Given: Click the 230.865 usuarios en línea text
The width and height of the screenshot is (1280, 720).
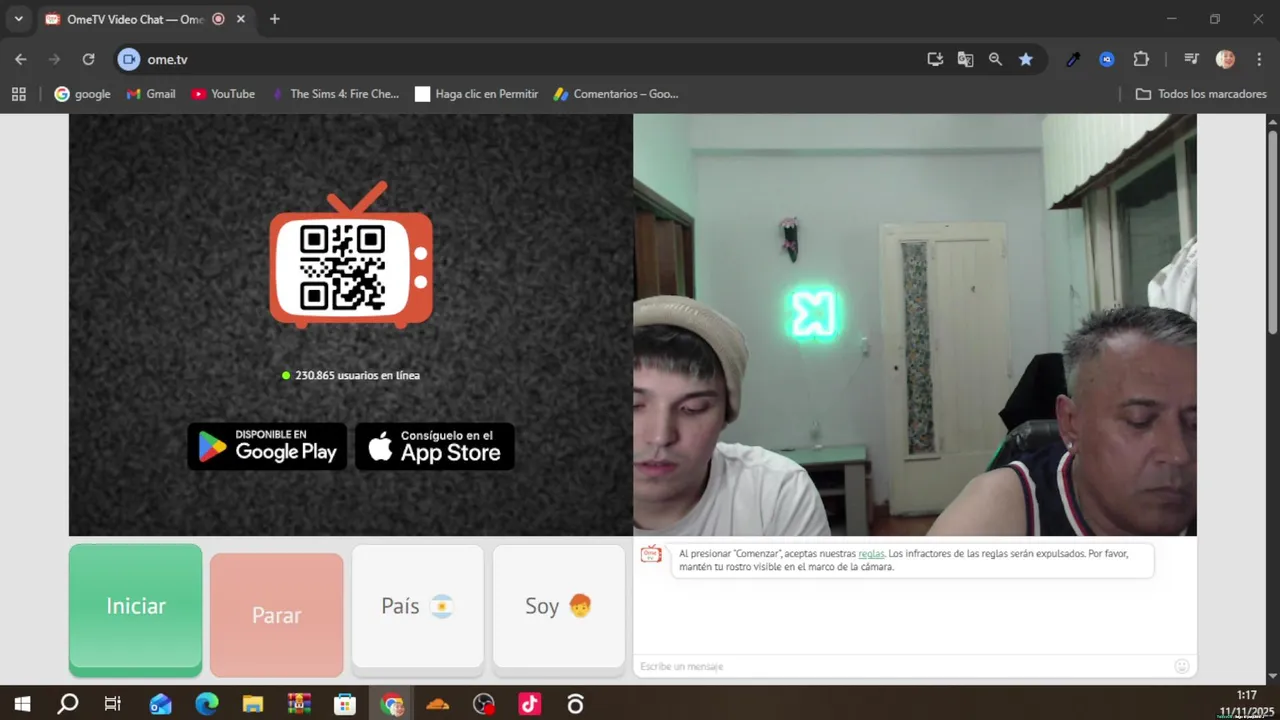Looking at the screenshot, I should click(x=357, y=375).
